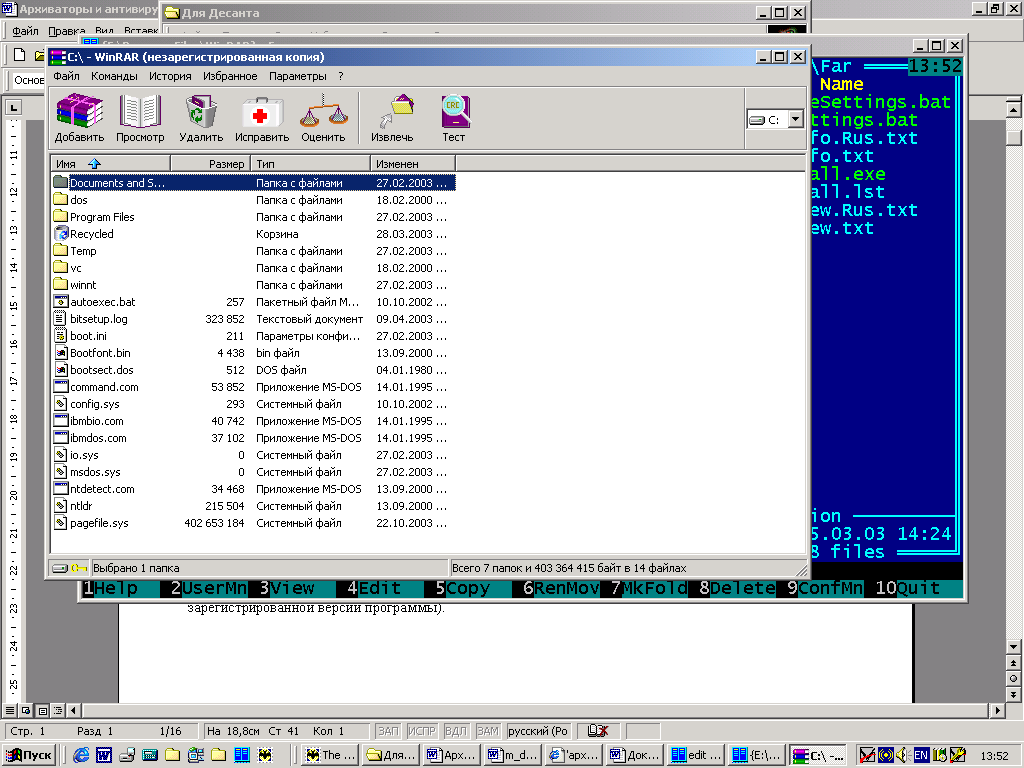
Task: Sort by the Имя column header
Action: [x=110, y=164]
